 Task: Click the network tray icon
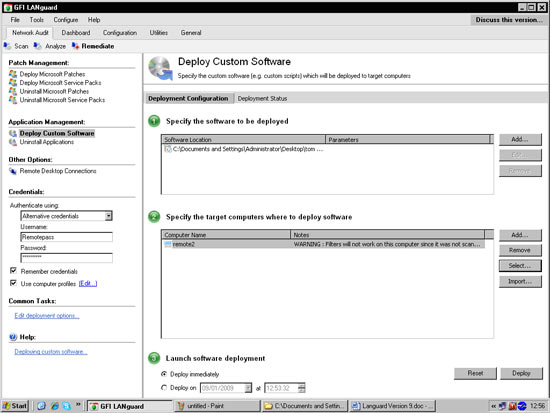502,406
